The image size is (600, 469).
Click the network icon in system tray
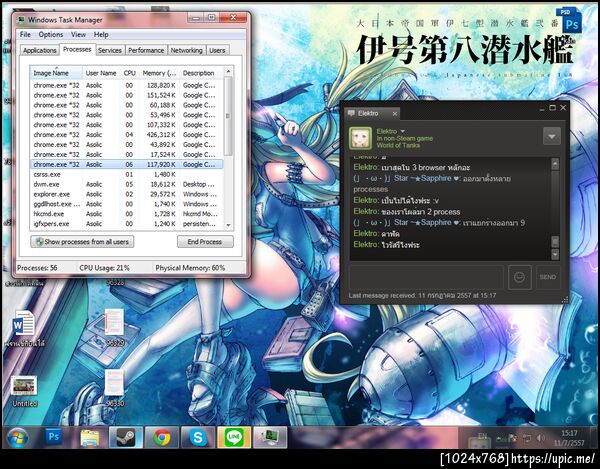pos(527,438)
